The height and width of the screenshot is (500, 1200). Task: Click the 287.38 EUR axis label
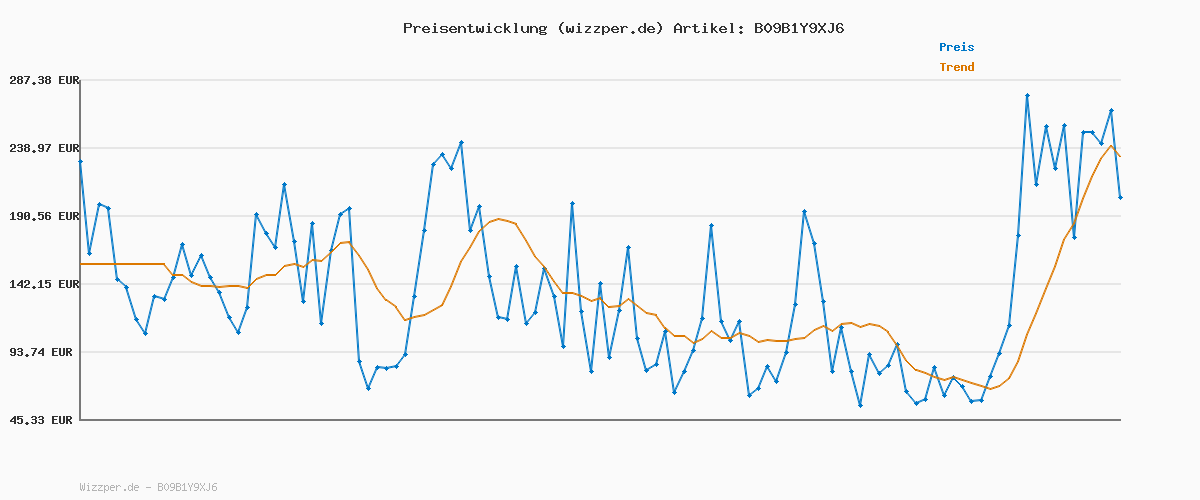coord(41,80)
